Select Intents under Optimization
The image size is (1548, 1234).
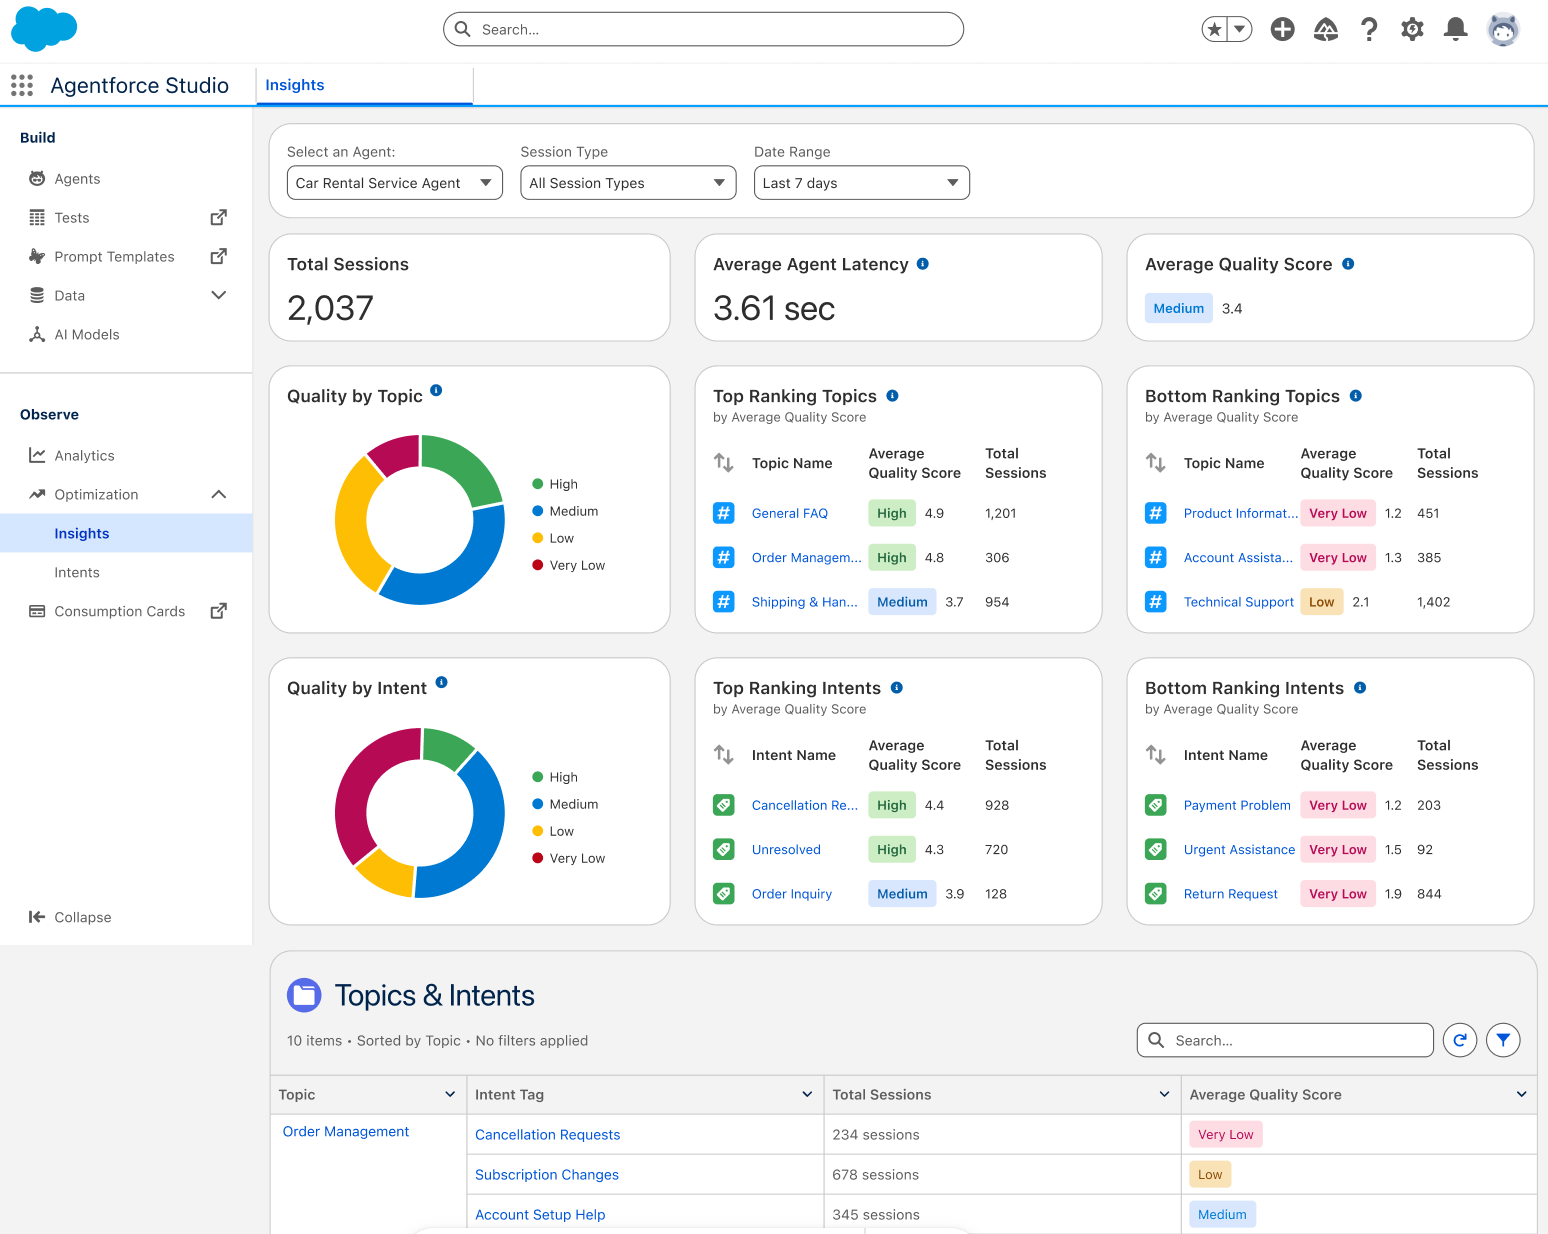(77, 572)
